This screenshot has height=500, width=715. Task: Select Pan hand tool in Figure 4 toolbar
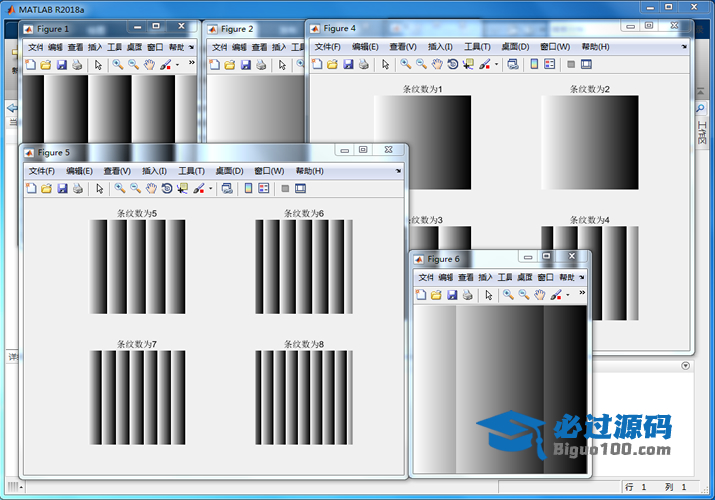point(437,64)
